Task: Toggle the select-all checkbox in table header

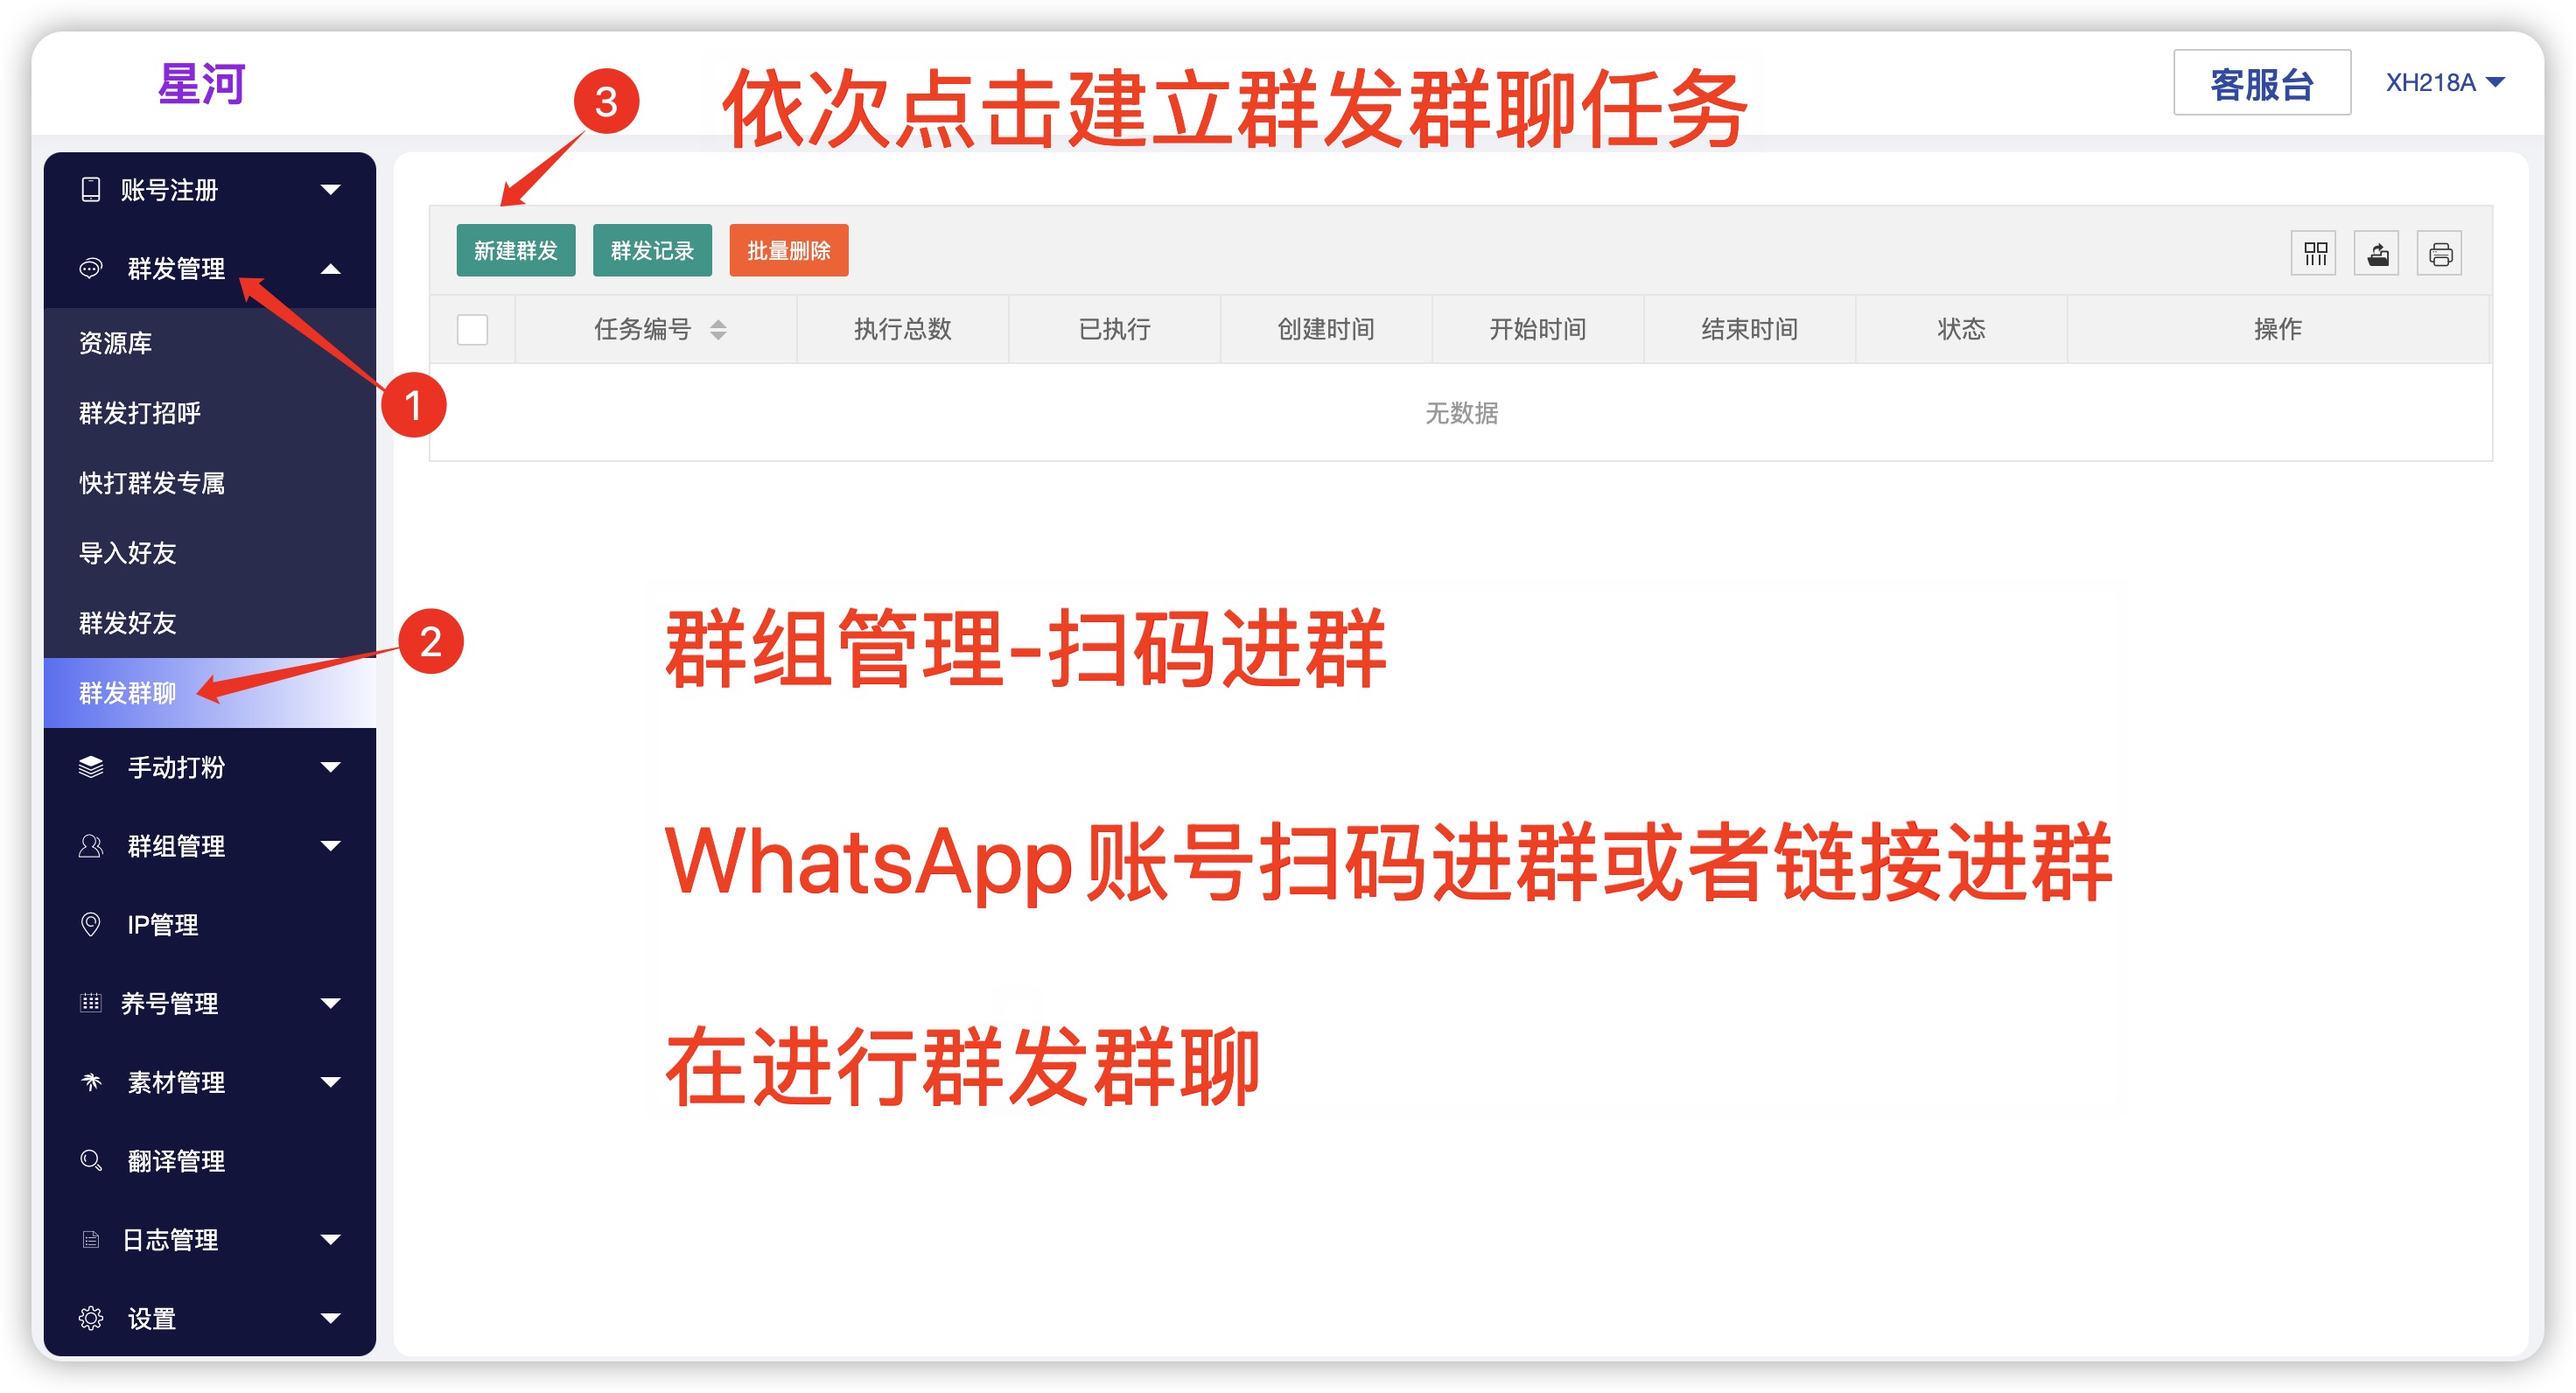Action: click(472, 329)
